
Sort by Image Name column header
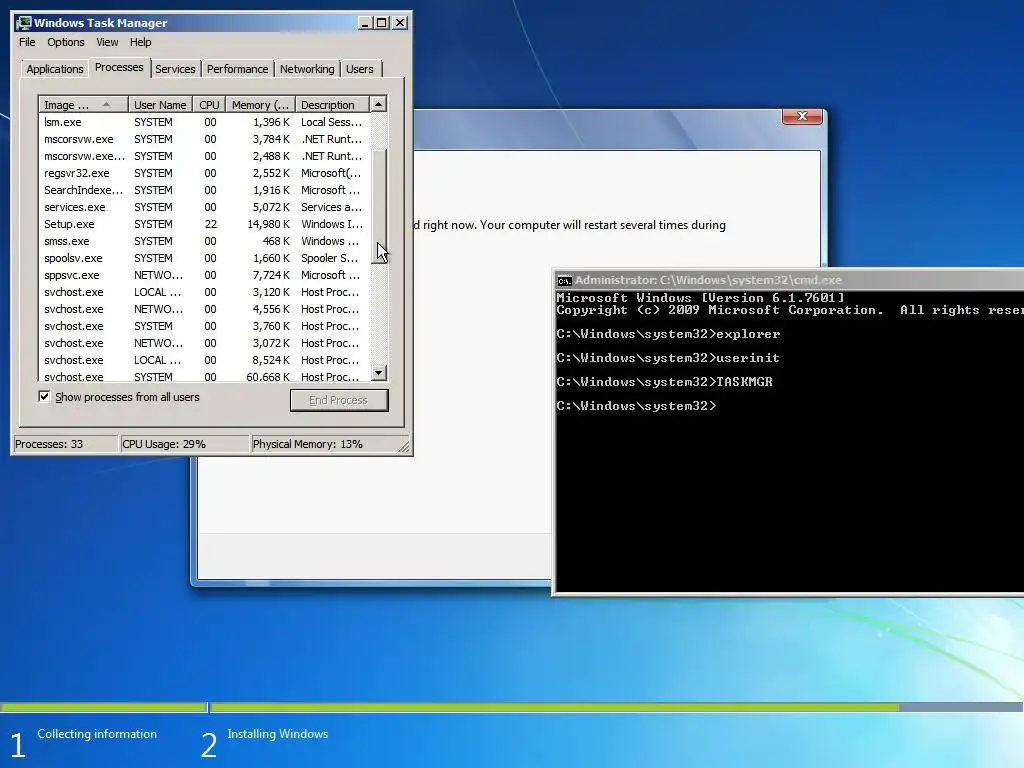coord(83,104)
